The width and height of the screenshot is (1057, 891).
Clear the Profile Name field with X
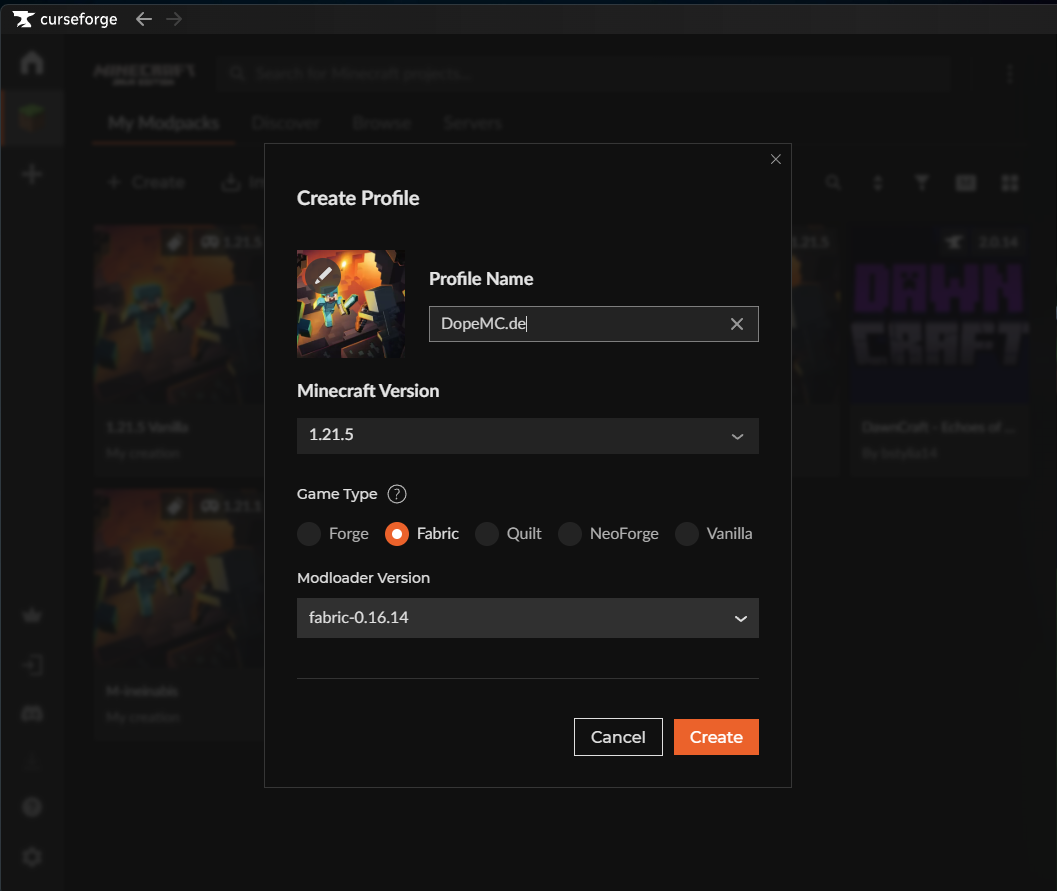point(737,324)
